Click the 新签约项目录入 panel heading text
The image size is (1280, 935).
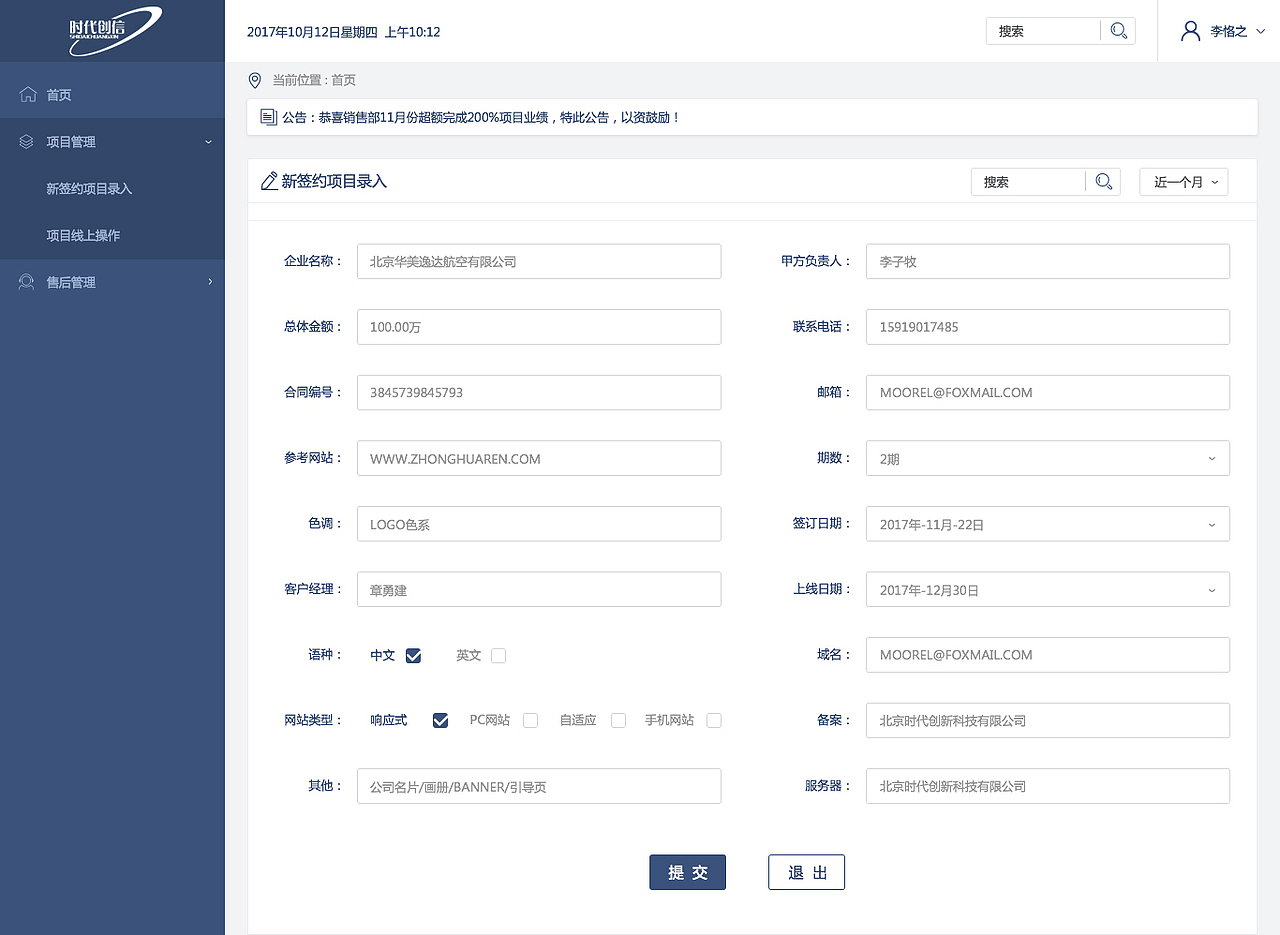[x=334, y=181]
